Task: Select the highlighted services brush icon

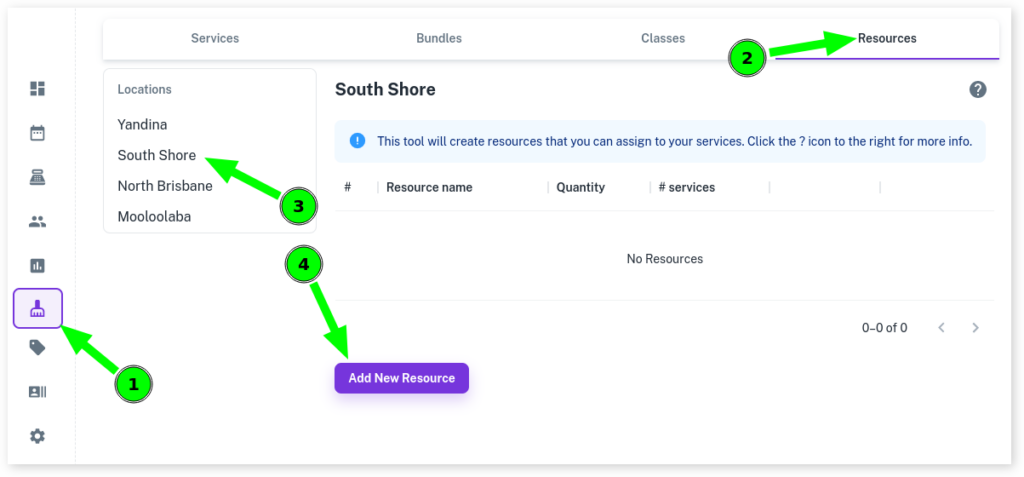Action: [x=38, y=309]
